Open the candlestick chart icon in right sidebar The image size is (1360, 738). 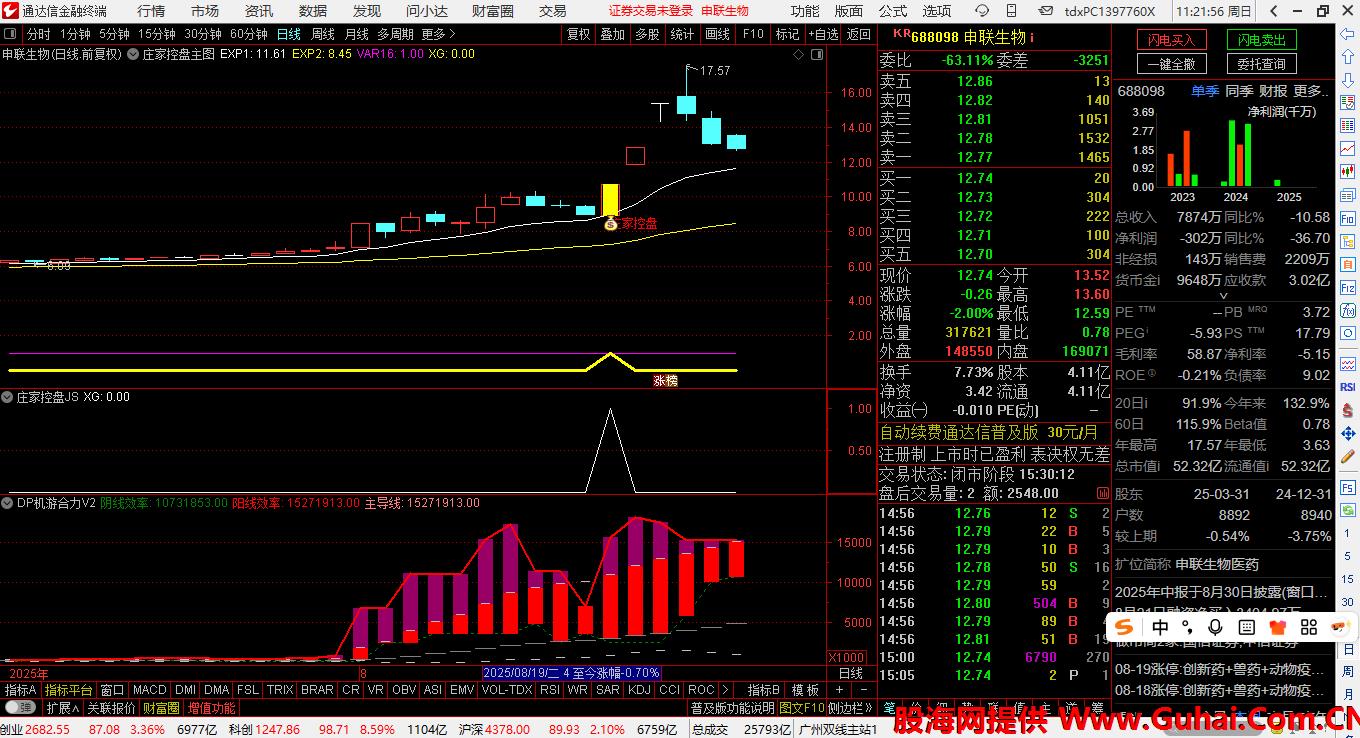pyautogui.click(x=1347, y=170)
